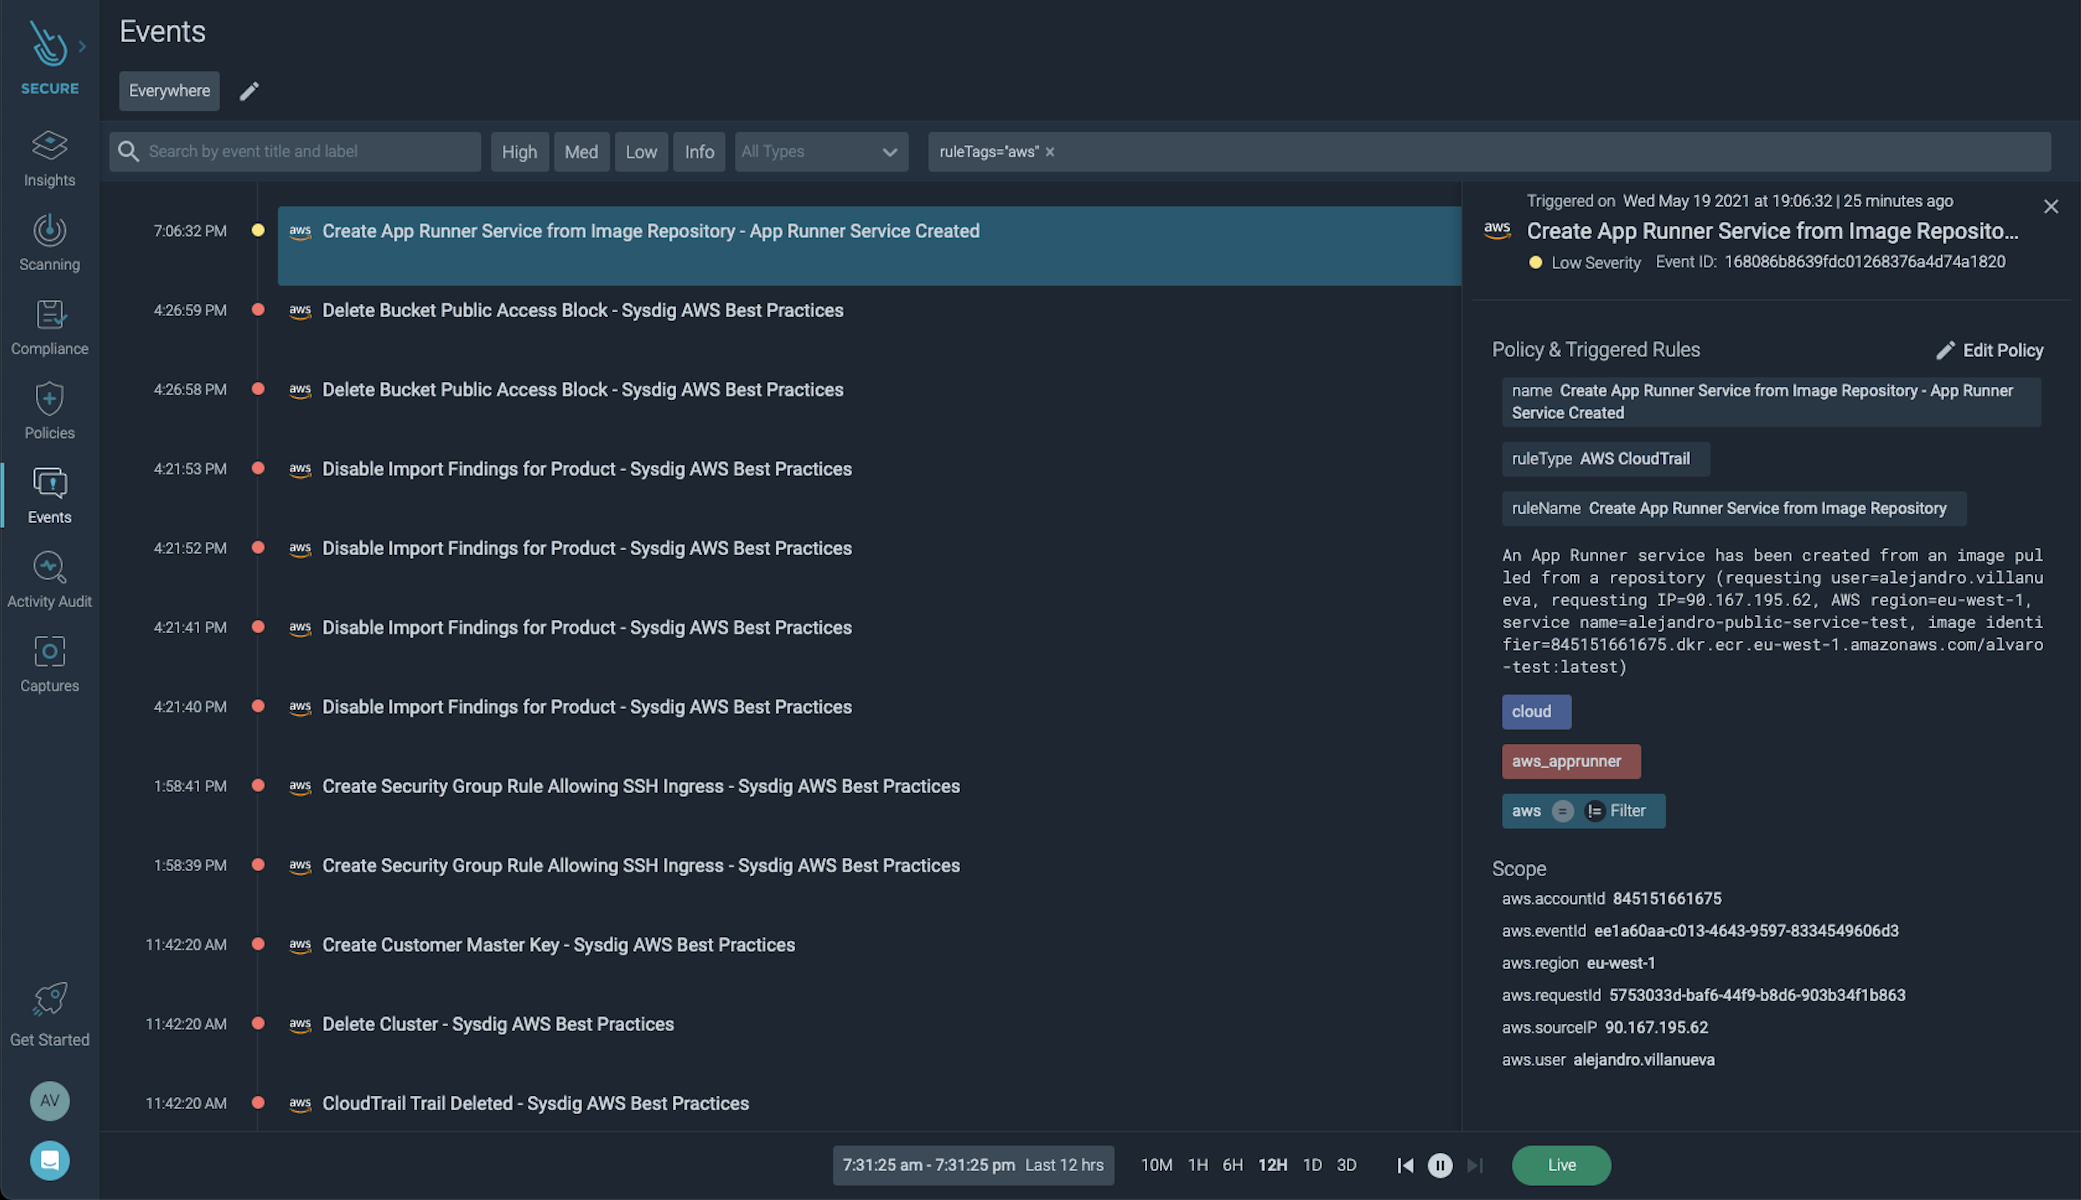Open the Insights section in sidebar

click(49, 159)
